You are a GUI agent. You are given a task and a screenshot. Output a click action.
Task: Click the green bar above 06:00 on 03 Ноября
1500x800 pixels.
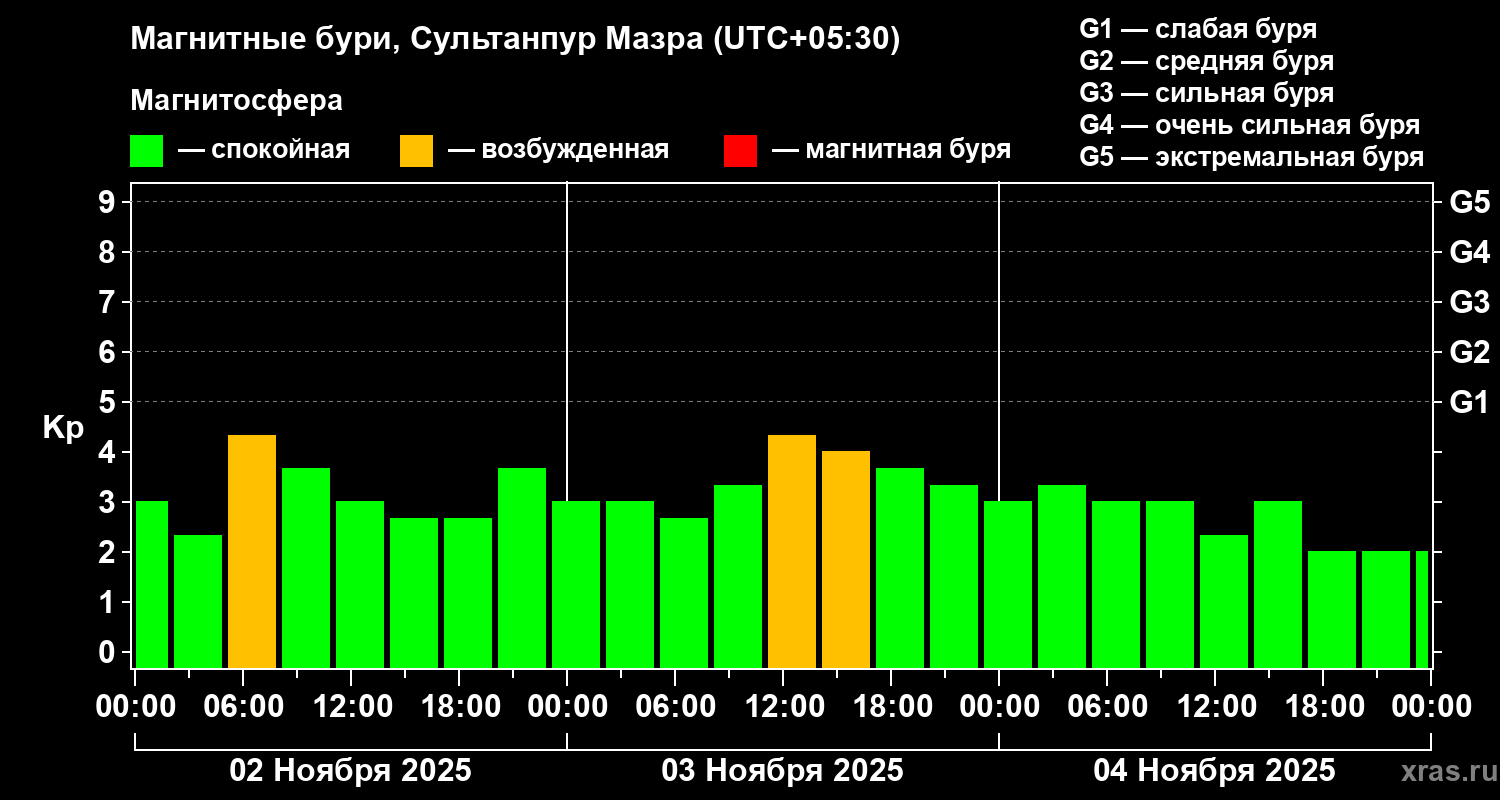tap(684, 593)
